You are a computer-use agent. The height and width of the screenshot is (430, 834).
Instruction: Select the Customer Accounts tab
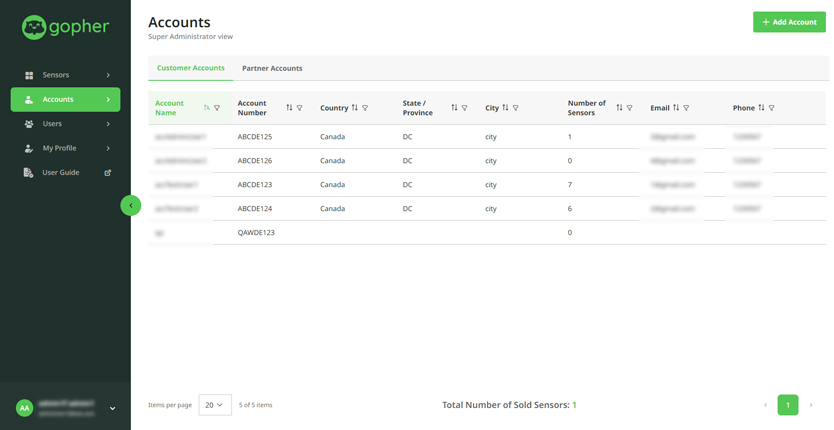click(x=190, y=68)
